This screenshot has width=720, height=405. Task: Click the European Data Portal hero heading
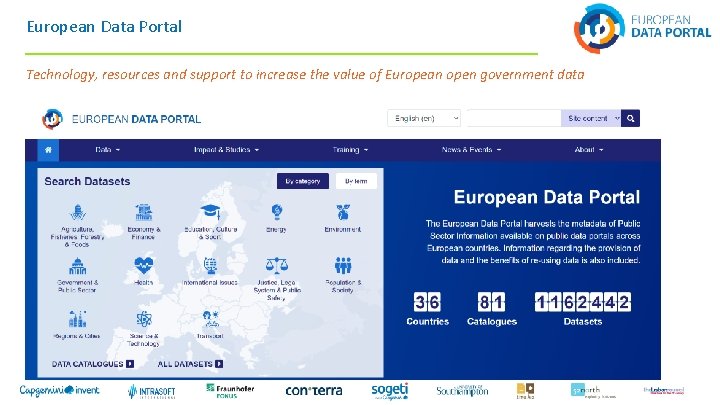(x=546, y=197)
